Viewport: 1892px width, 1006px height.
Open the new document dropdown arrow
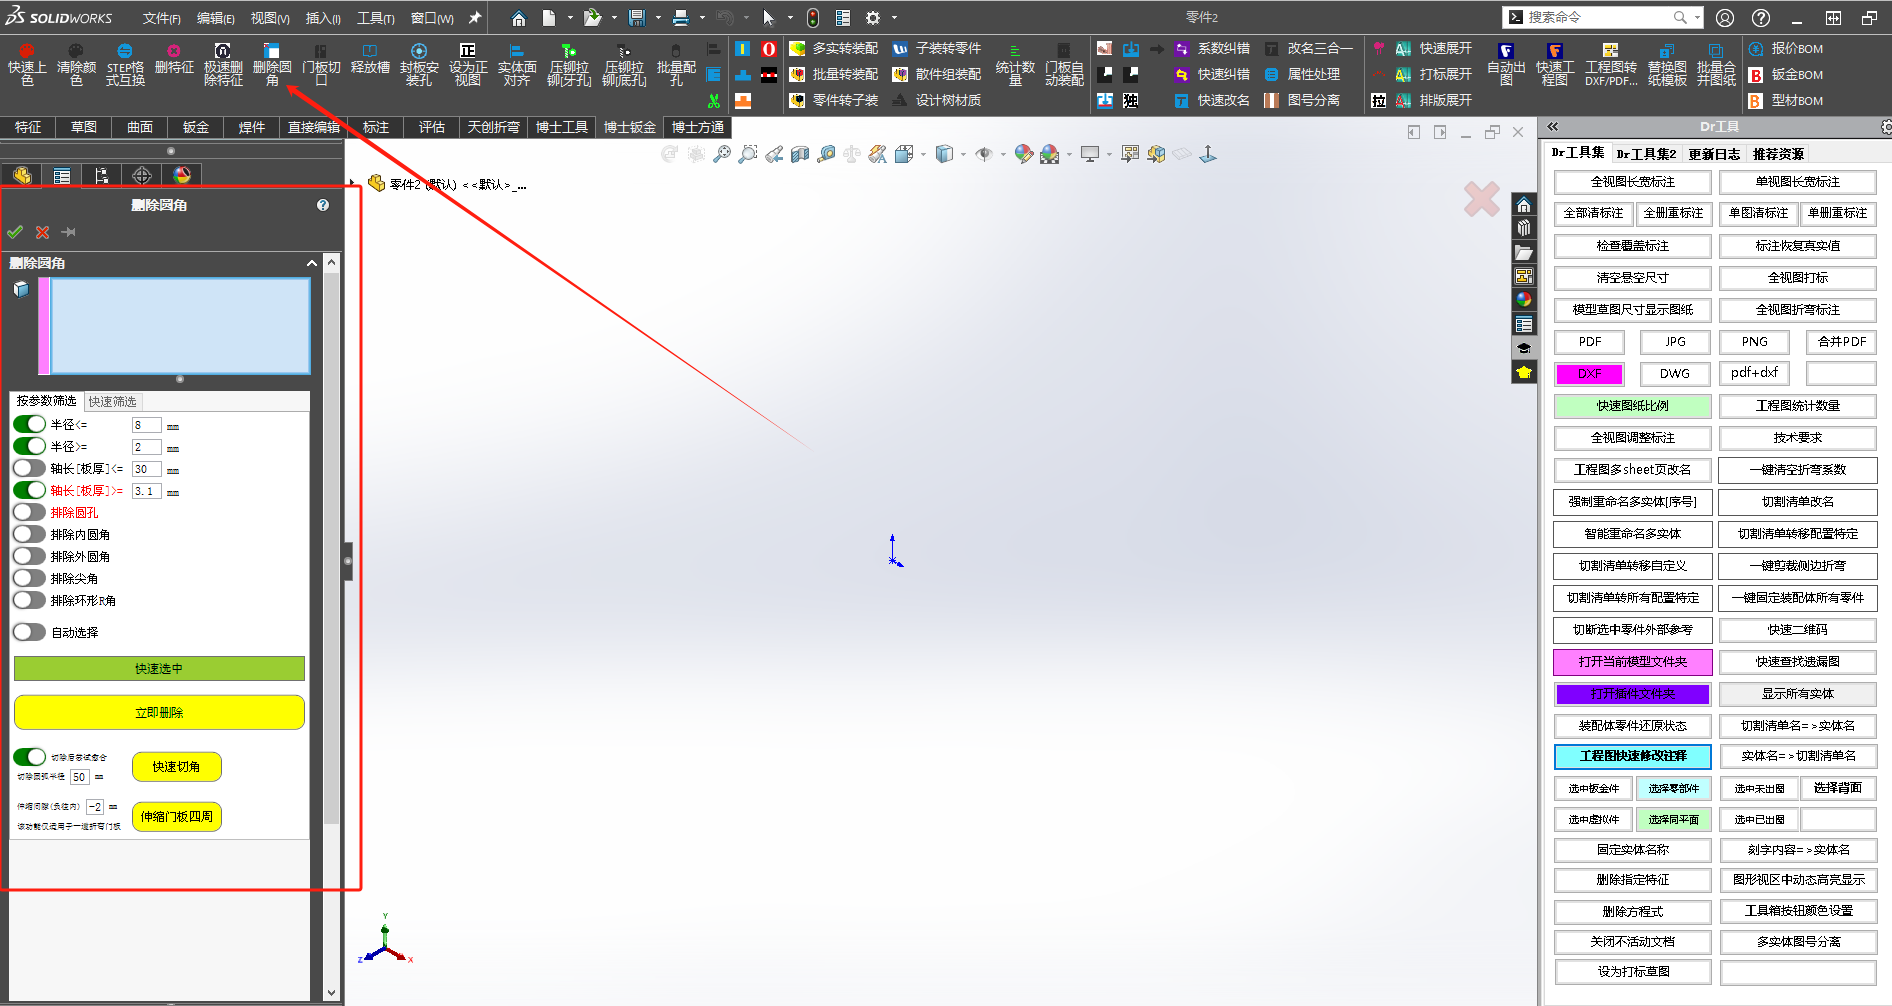click(570, 18)
